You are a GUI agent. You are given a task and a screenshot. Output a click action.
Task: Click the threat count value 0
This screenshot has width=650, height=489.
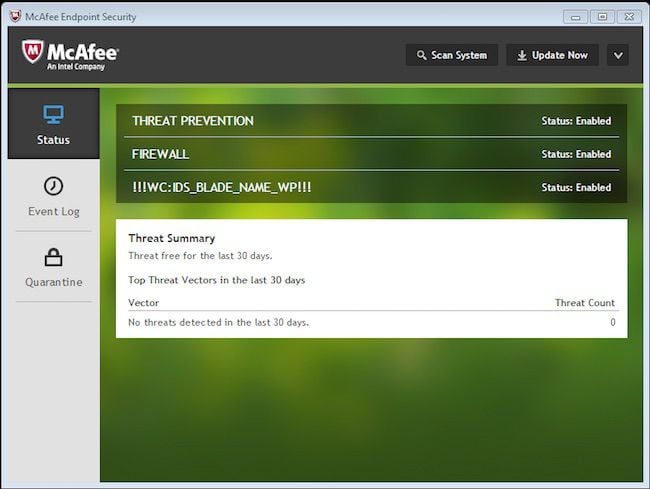613,322
